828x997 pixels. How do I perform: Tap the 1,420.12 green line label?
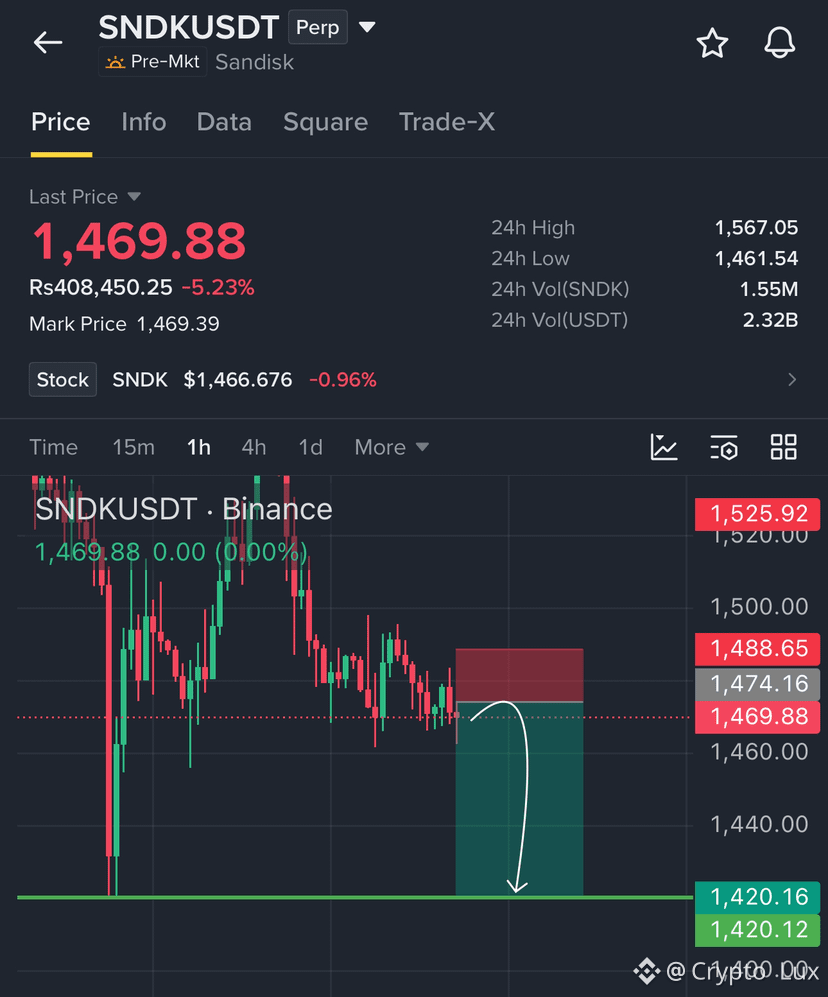pos(757,930)
